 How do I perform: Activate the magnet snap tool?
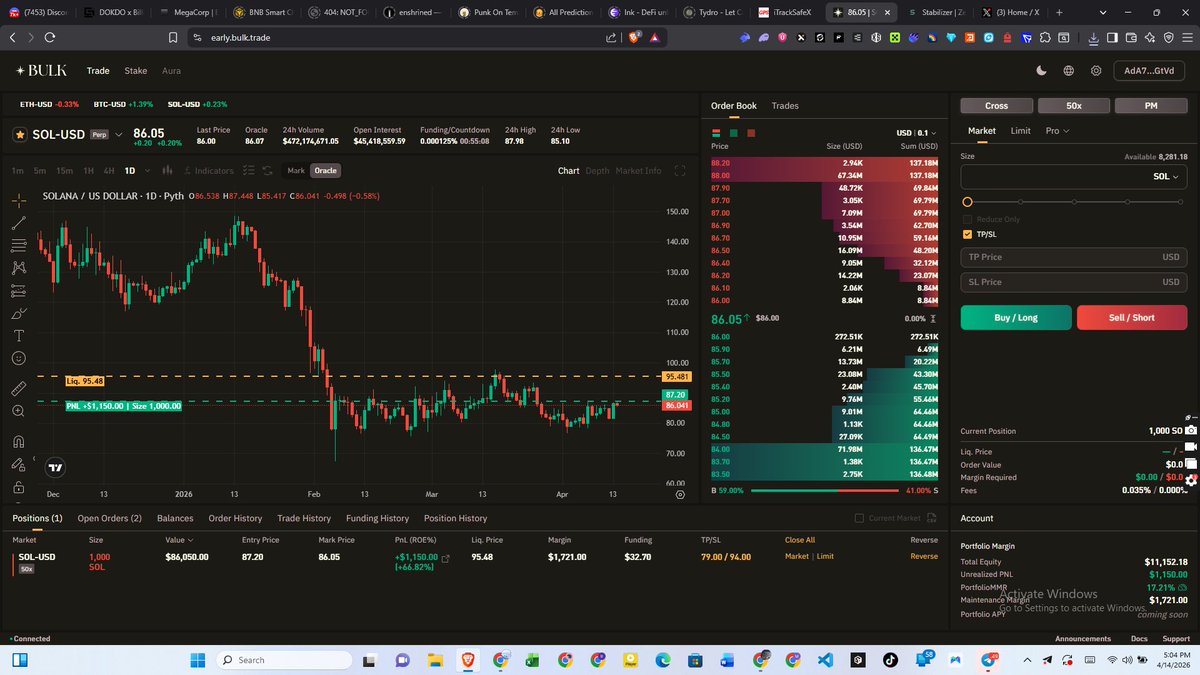19,441
